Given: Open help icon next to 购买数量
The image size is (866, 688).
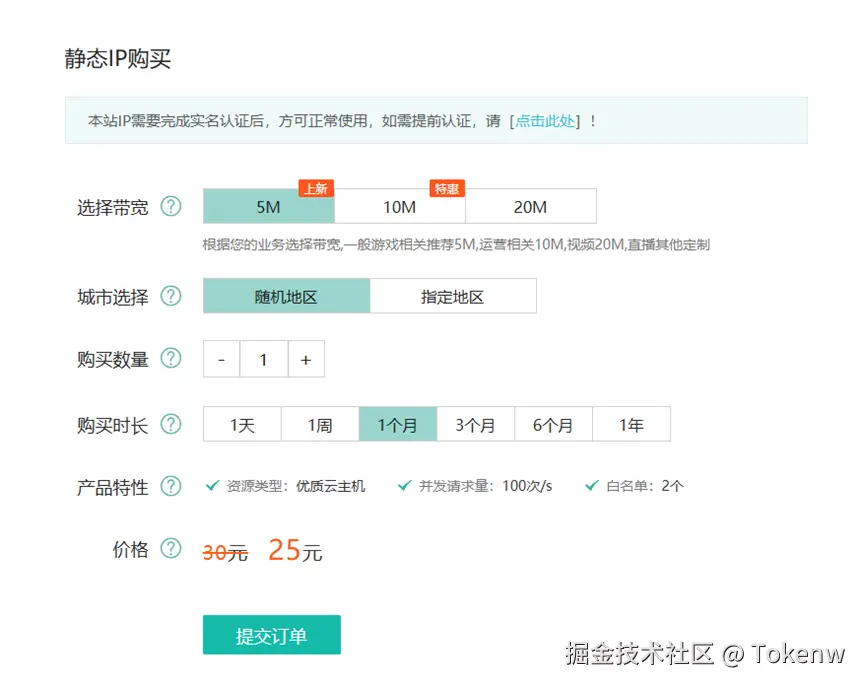Looking at the screenshot, I should click(x=171, y=358).
